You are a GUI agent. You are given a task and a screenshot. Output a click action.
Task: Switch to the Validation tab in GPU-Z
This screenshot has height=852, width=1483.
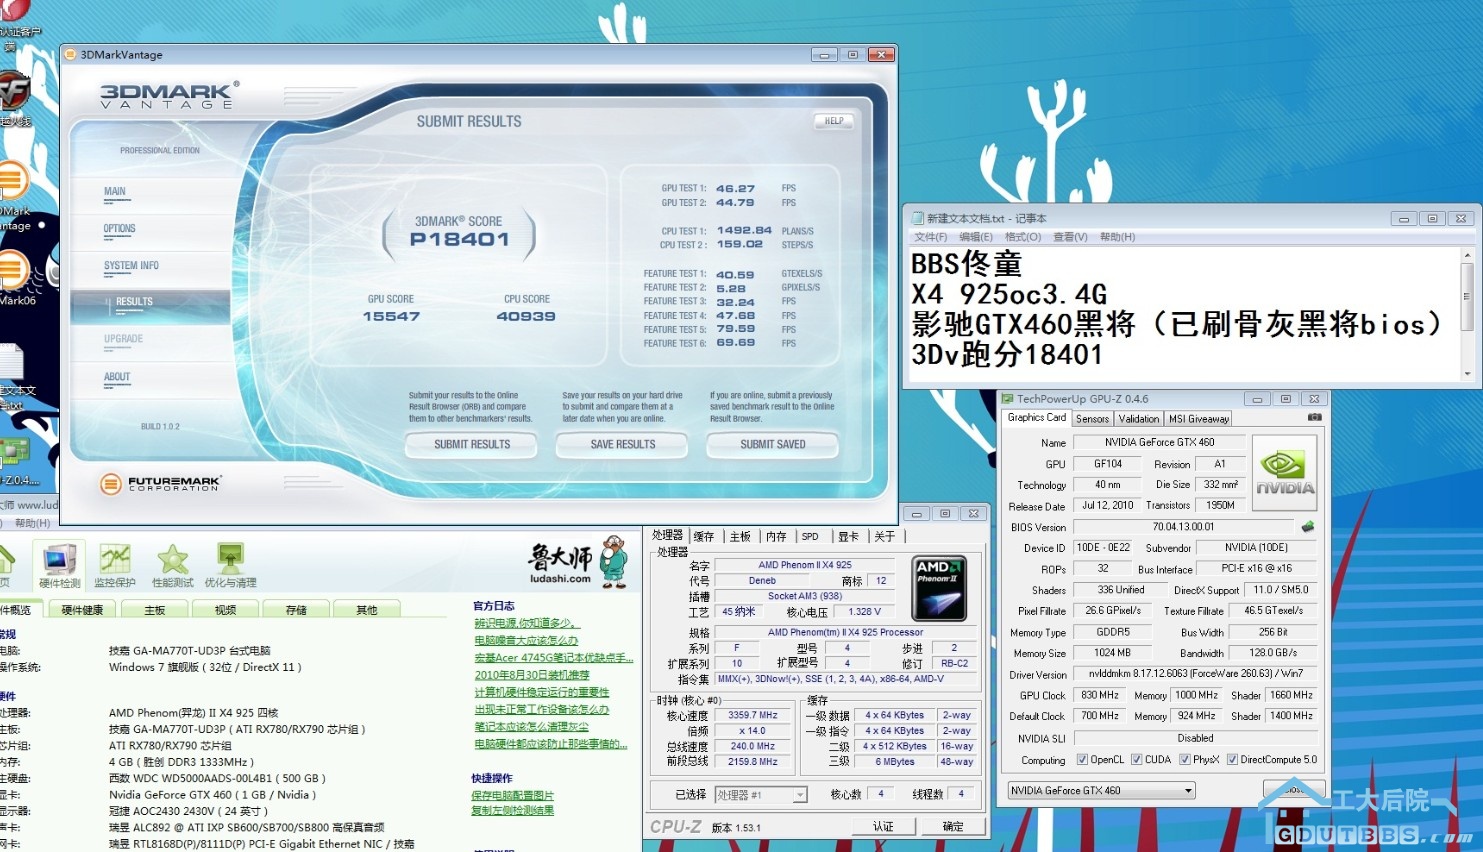pyautogui.click(x=1139, y=419)
